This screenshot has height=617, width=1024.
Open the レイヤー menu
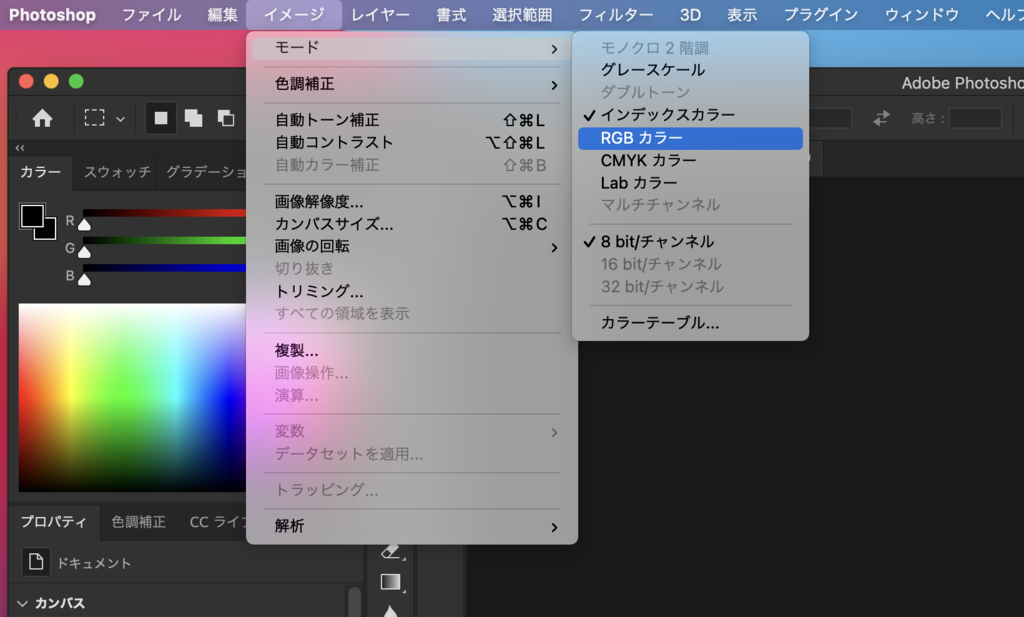pyautogui.click(x=381, y=14)
